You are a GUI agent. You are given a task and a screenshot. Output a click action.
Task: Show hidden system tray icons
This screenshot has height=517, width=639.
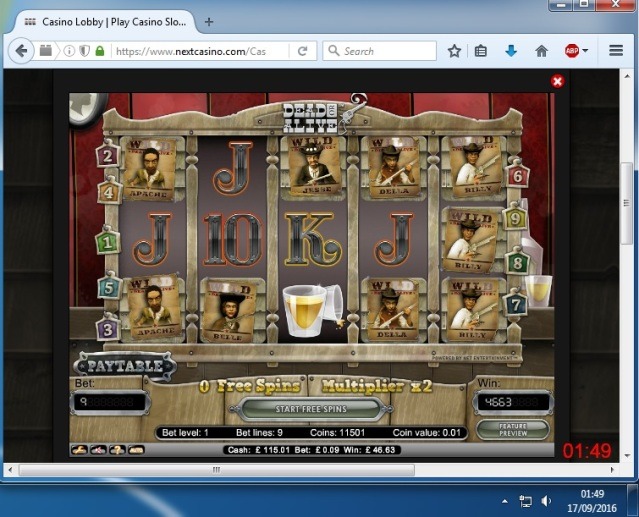point(505,501)
